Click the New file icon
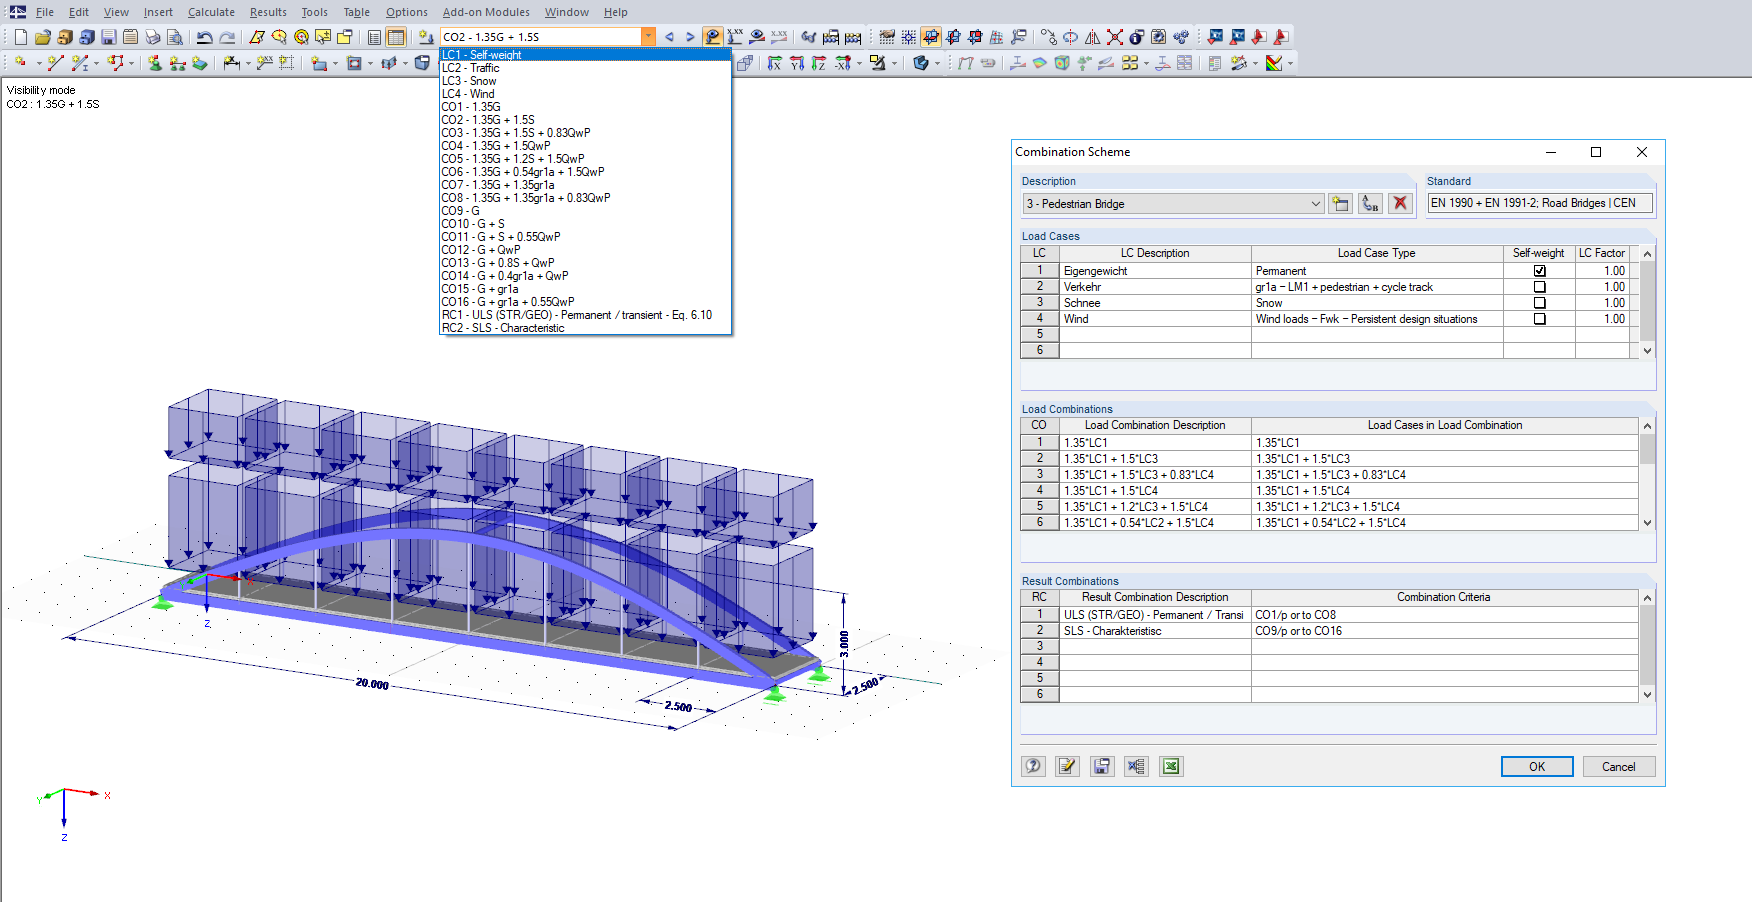 tap(20, 37)
